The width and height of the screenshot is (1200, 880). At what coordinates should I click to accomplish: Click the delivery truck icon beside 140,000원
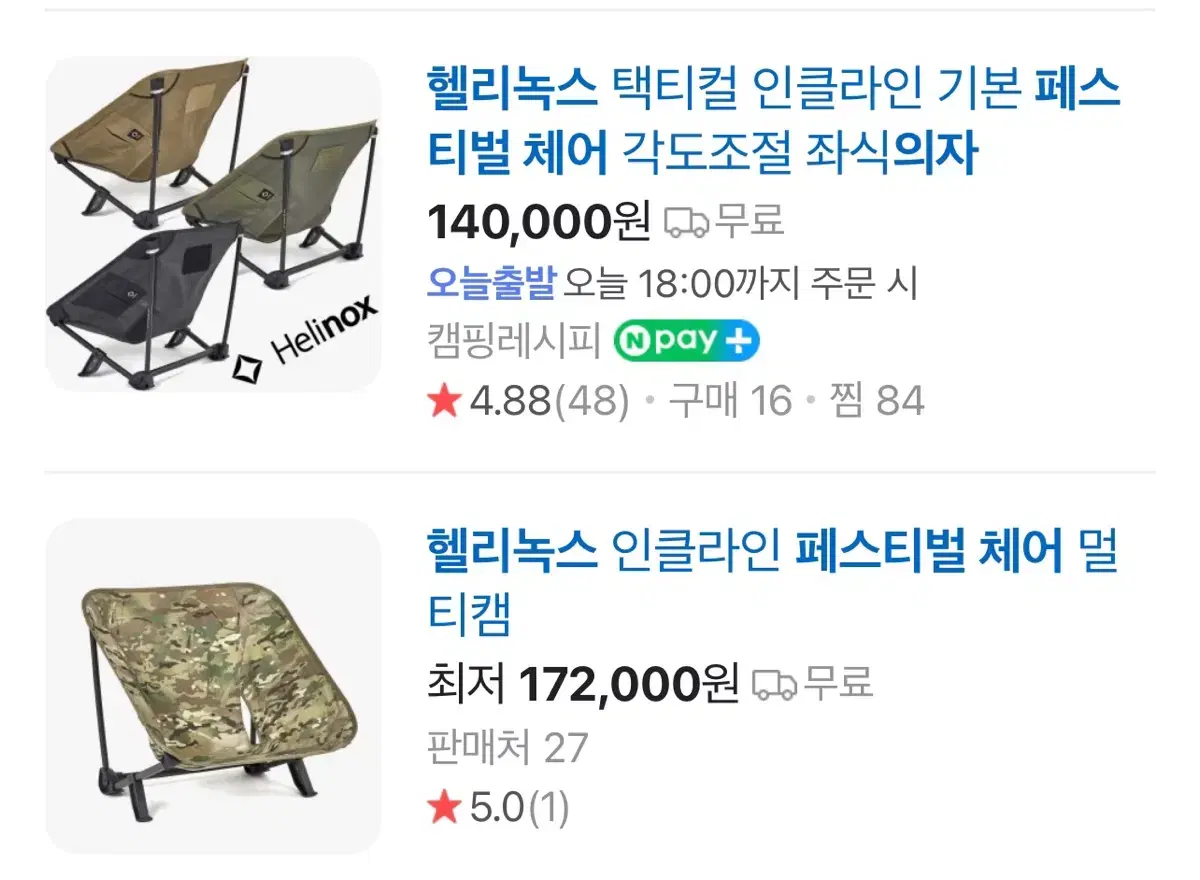tap(687, 221)
